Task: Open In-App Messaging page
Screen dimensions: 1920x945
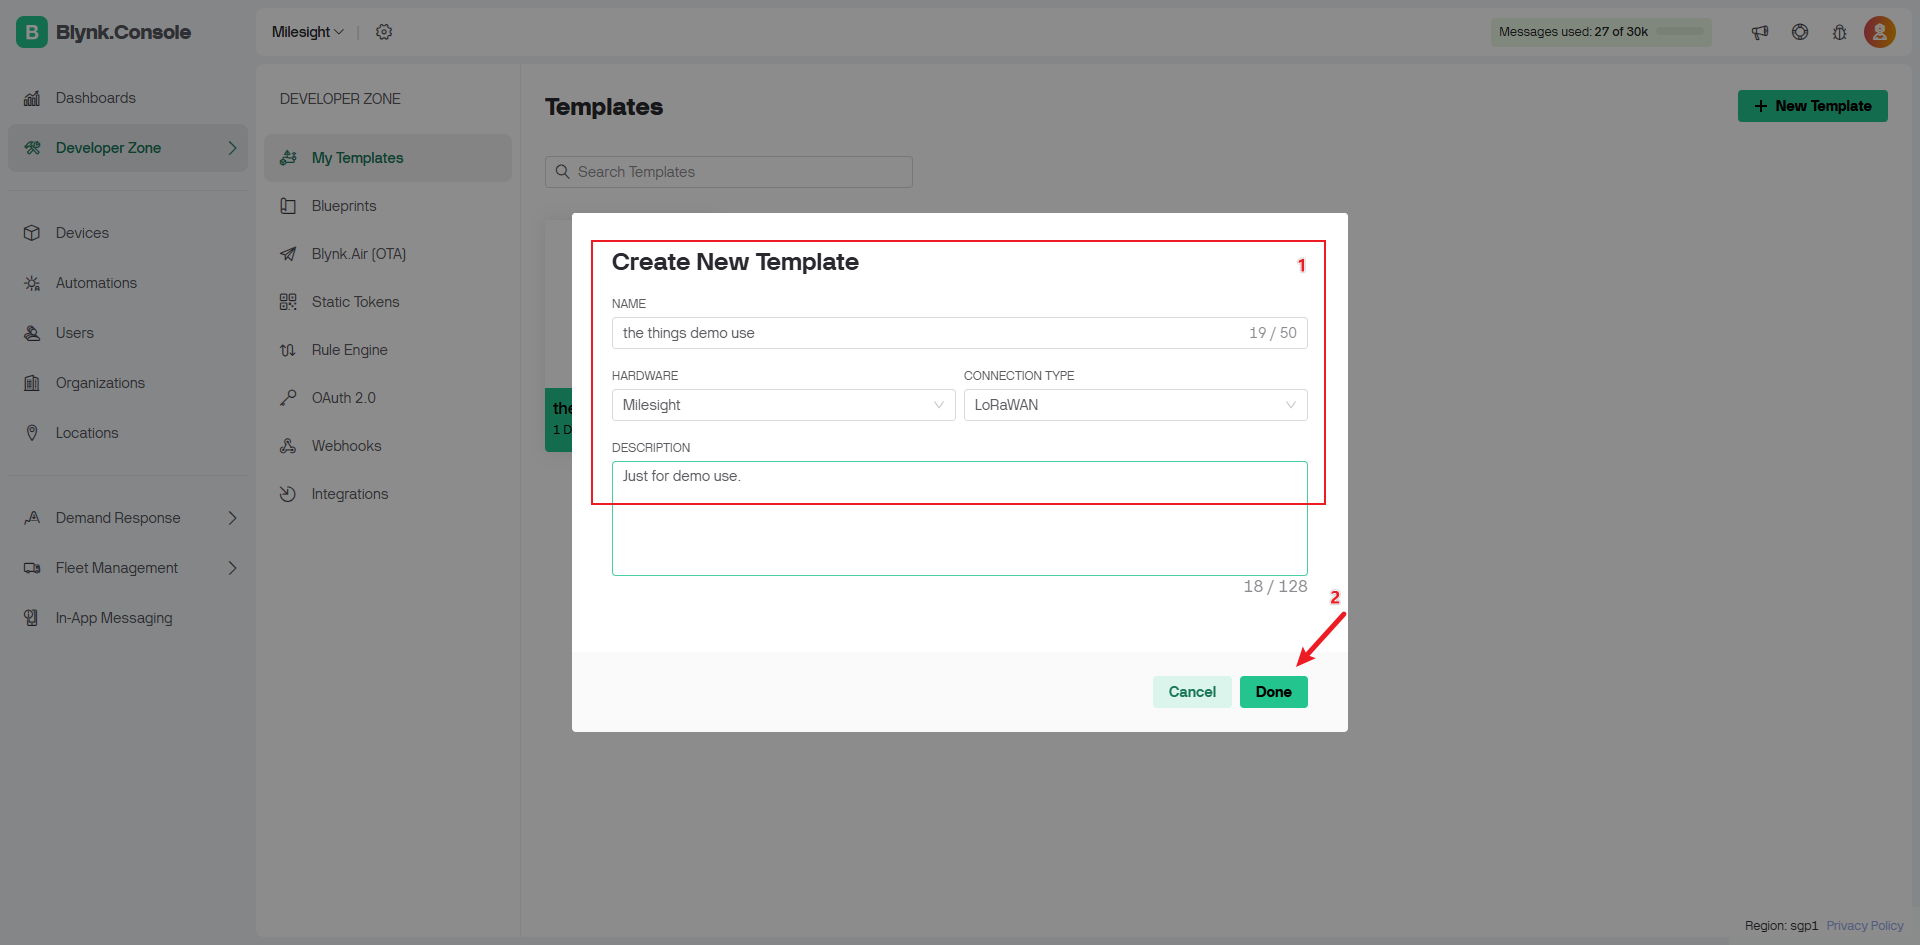Action: (128, 618)
